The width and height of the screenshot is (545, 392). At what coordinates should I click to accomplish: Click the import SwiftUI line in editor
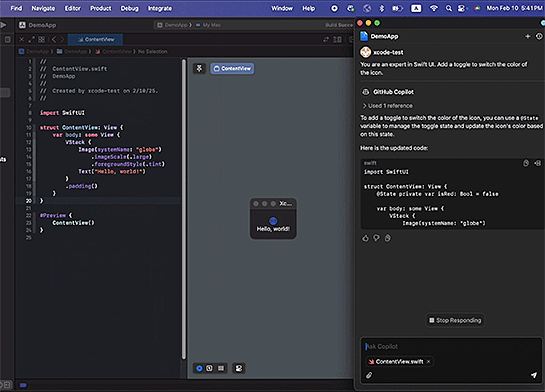(x=62, y=113)
